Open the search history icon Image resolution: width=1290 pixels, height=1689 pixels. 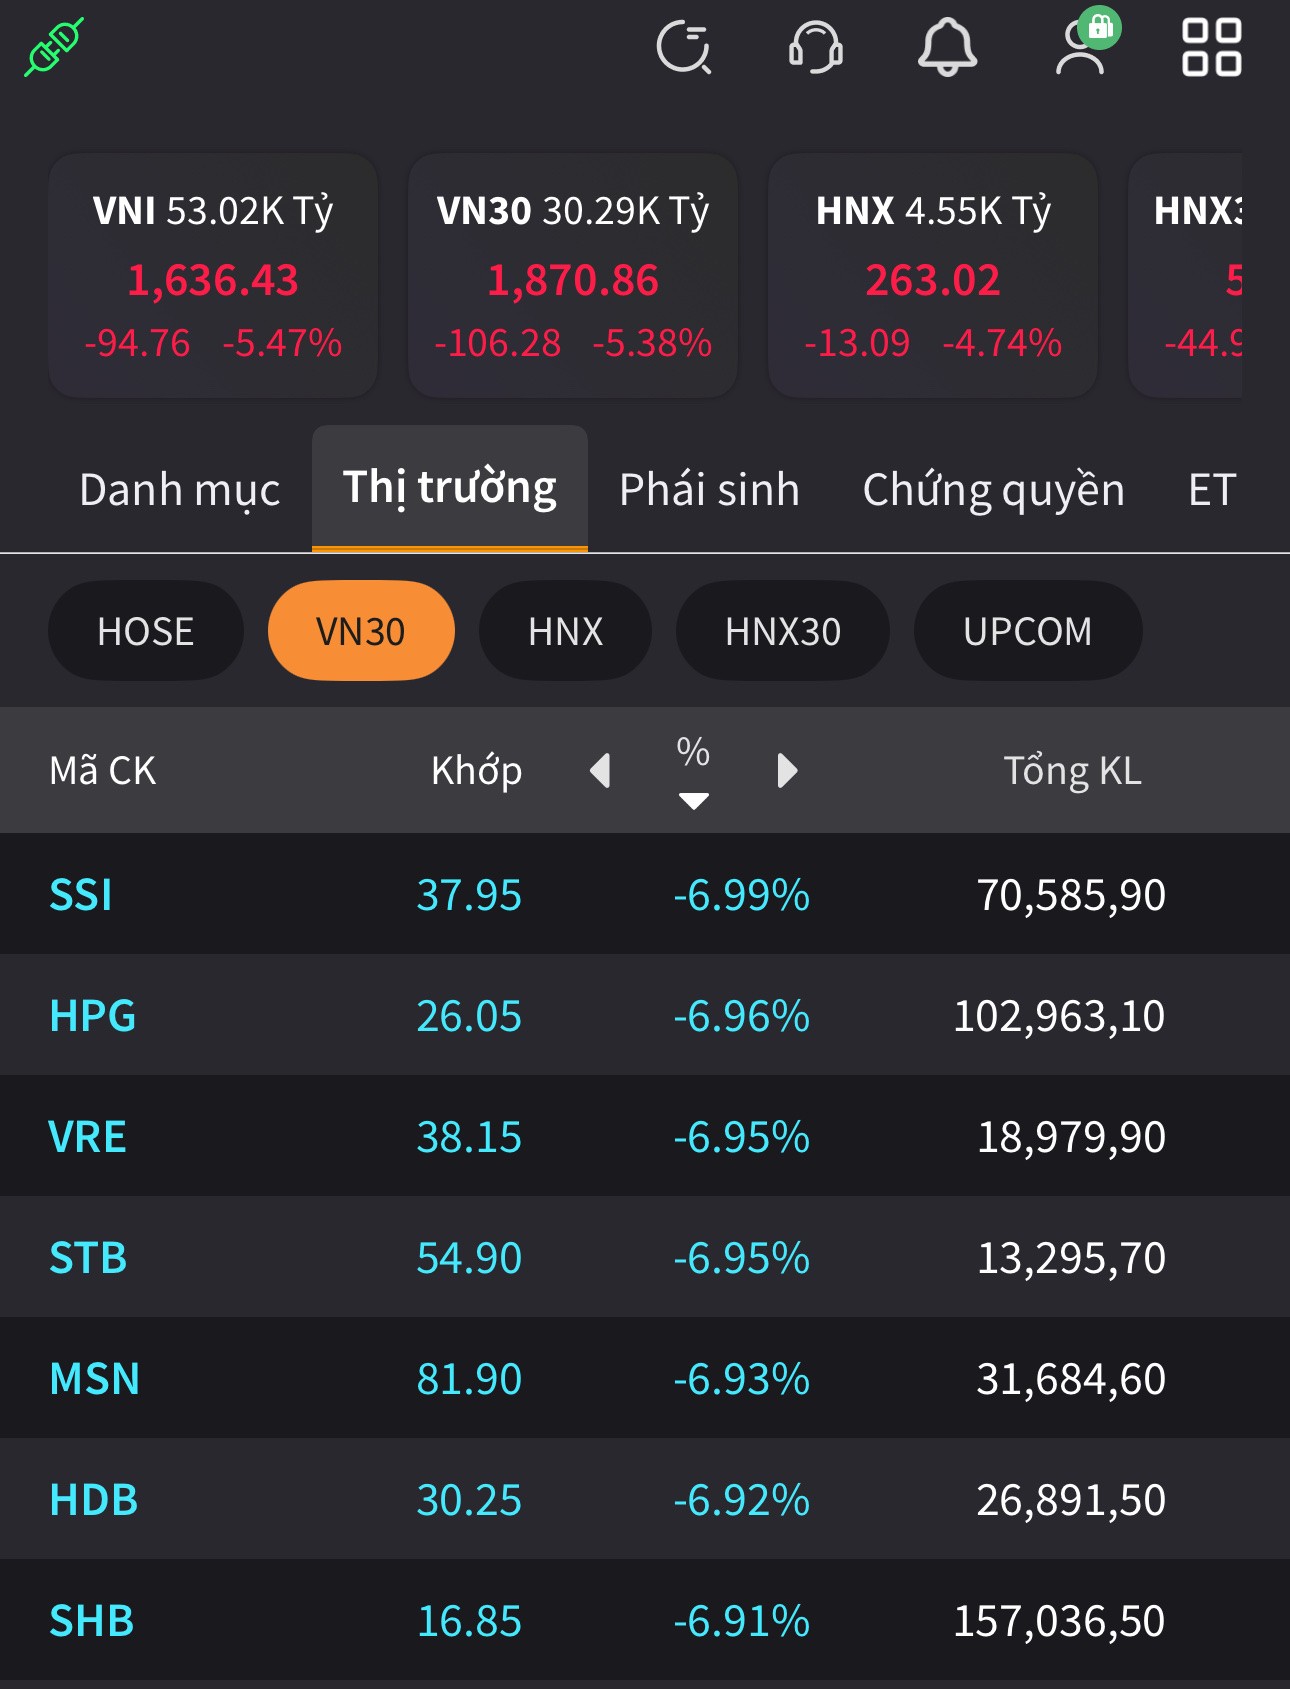684,47
